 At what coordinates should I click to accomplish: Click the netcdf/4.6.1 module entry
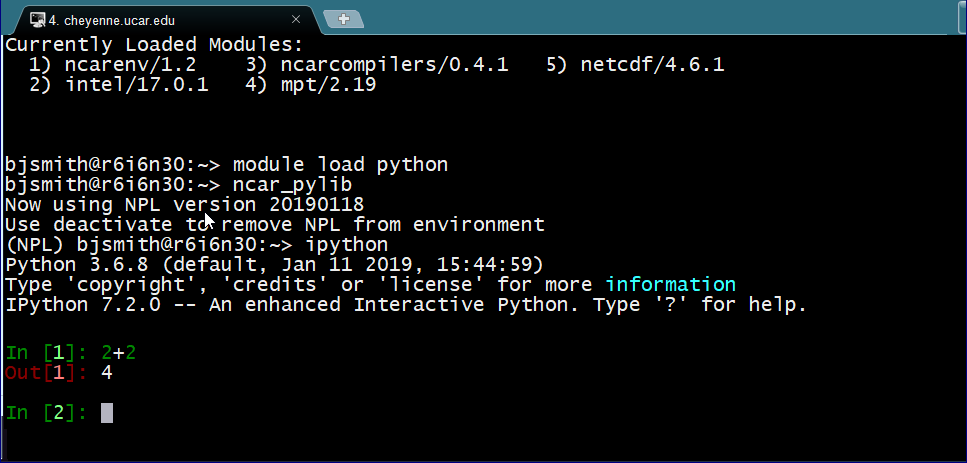652,65
